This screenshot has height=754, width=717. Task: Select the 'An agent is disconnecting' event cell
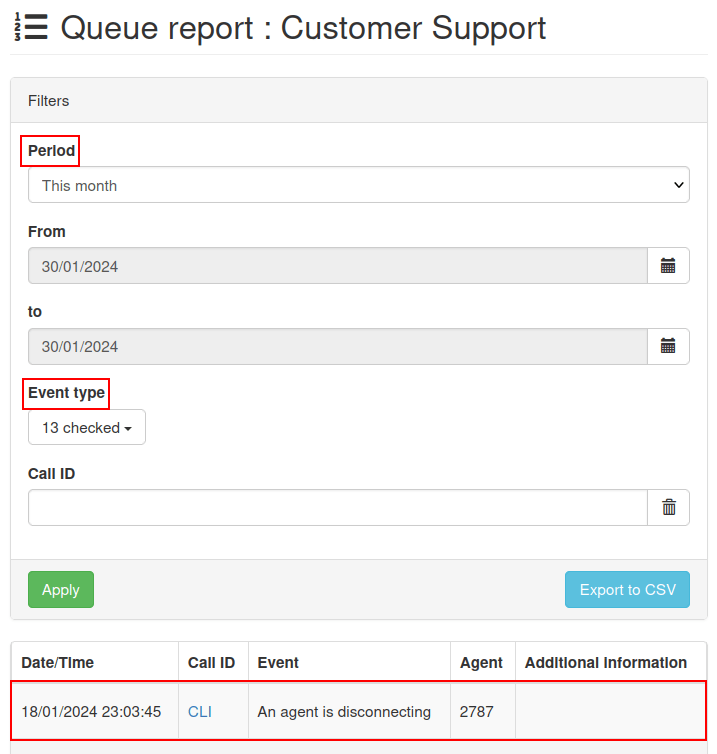pyautogui.click(x=344, y=712)
